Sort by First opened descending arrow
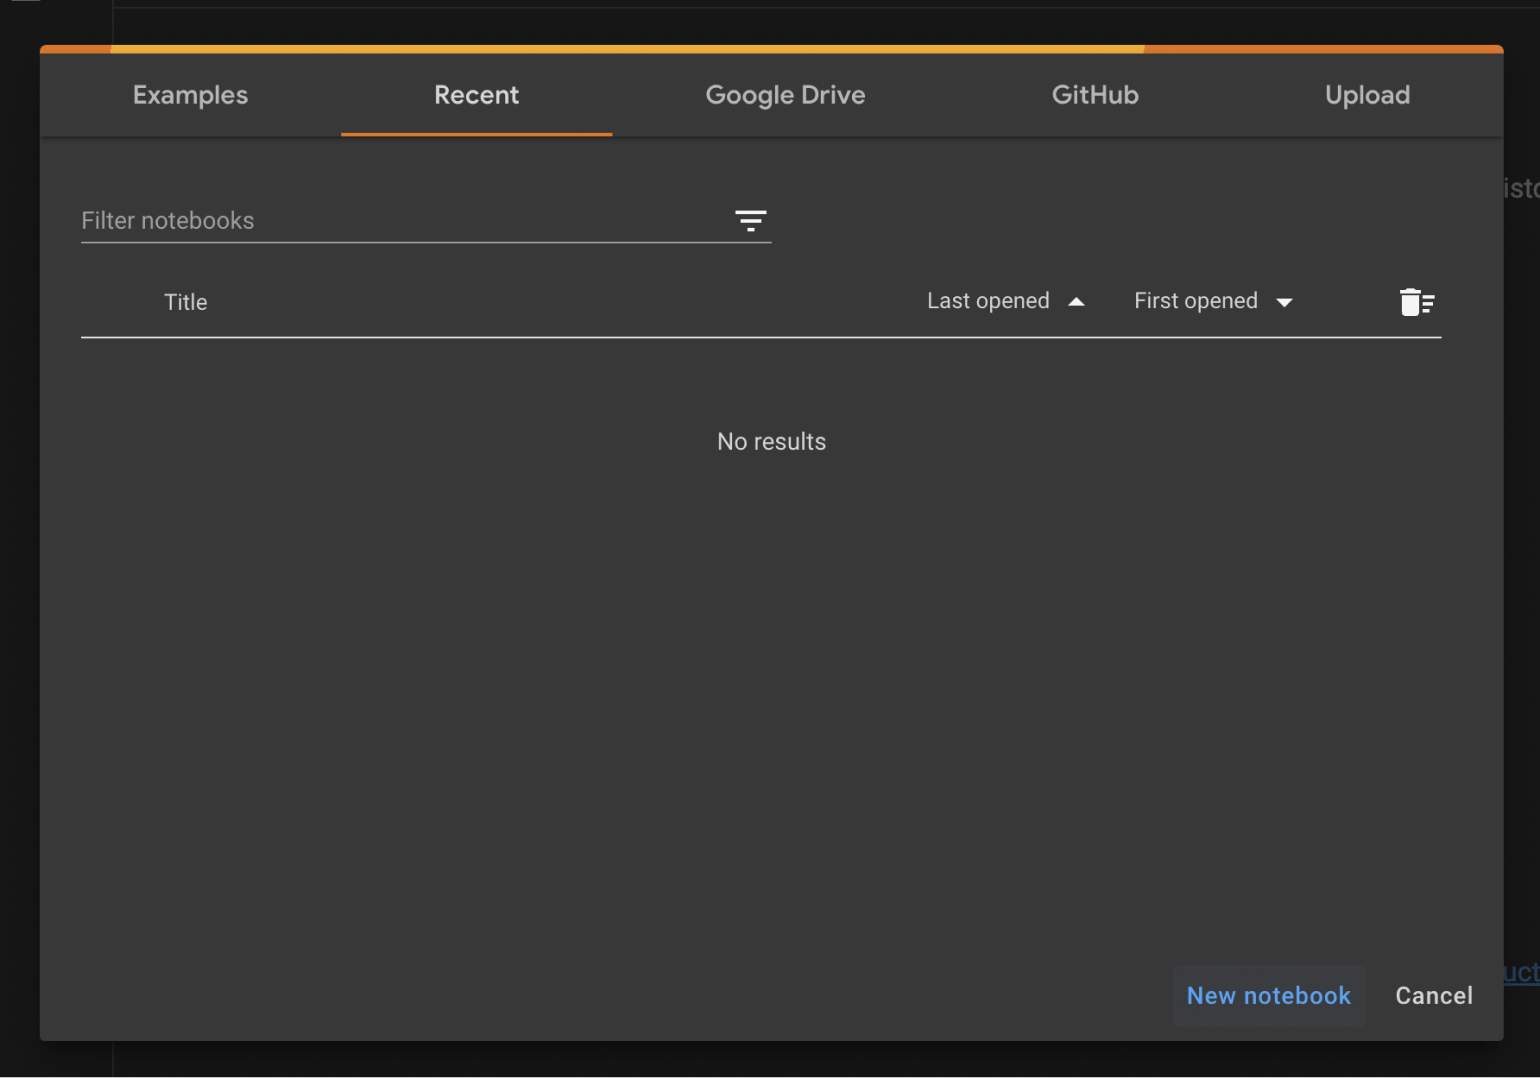Screen dimensions: 1540x1078 tap(1284, 302)
